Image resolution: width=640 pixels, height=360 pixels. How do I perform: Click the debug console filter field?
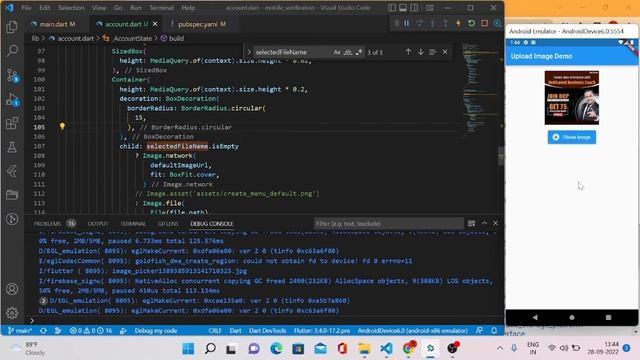point(389,224)
